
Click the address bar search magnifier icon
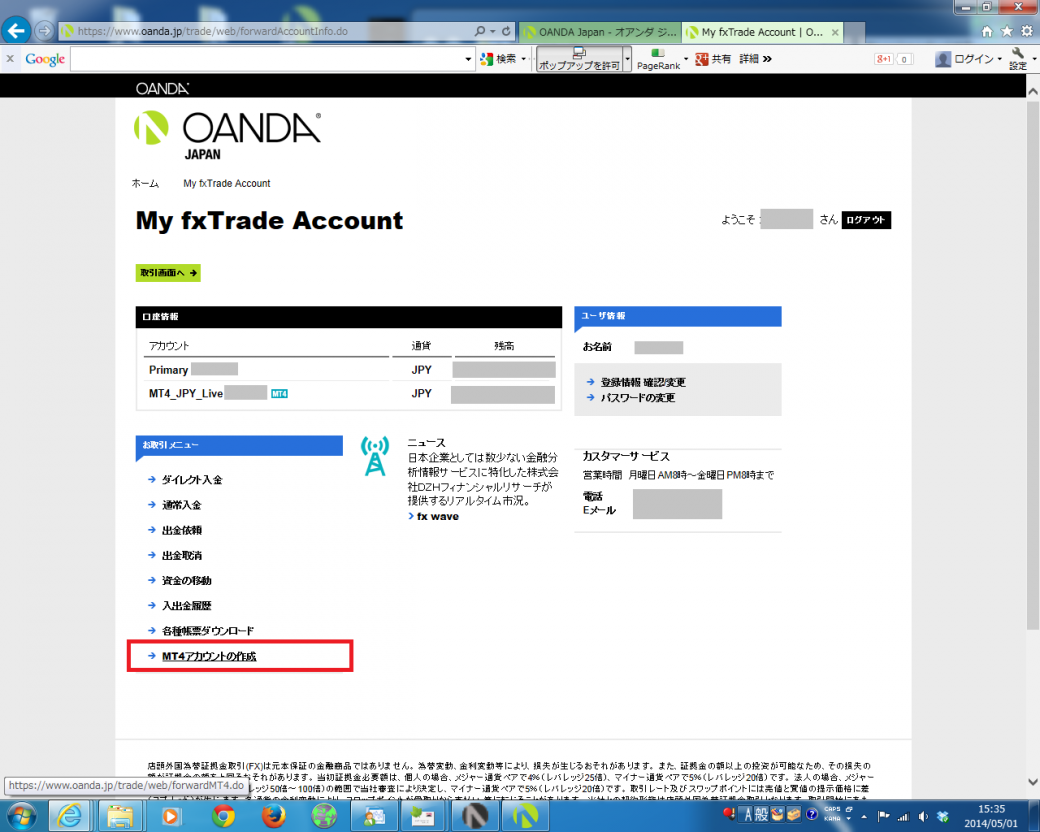[x=480, y=31]
